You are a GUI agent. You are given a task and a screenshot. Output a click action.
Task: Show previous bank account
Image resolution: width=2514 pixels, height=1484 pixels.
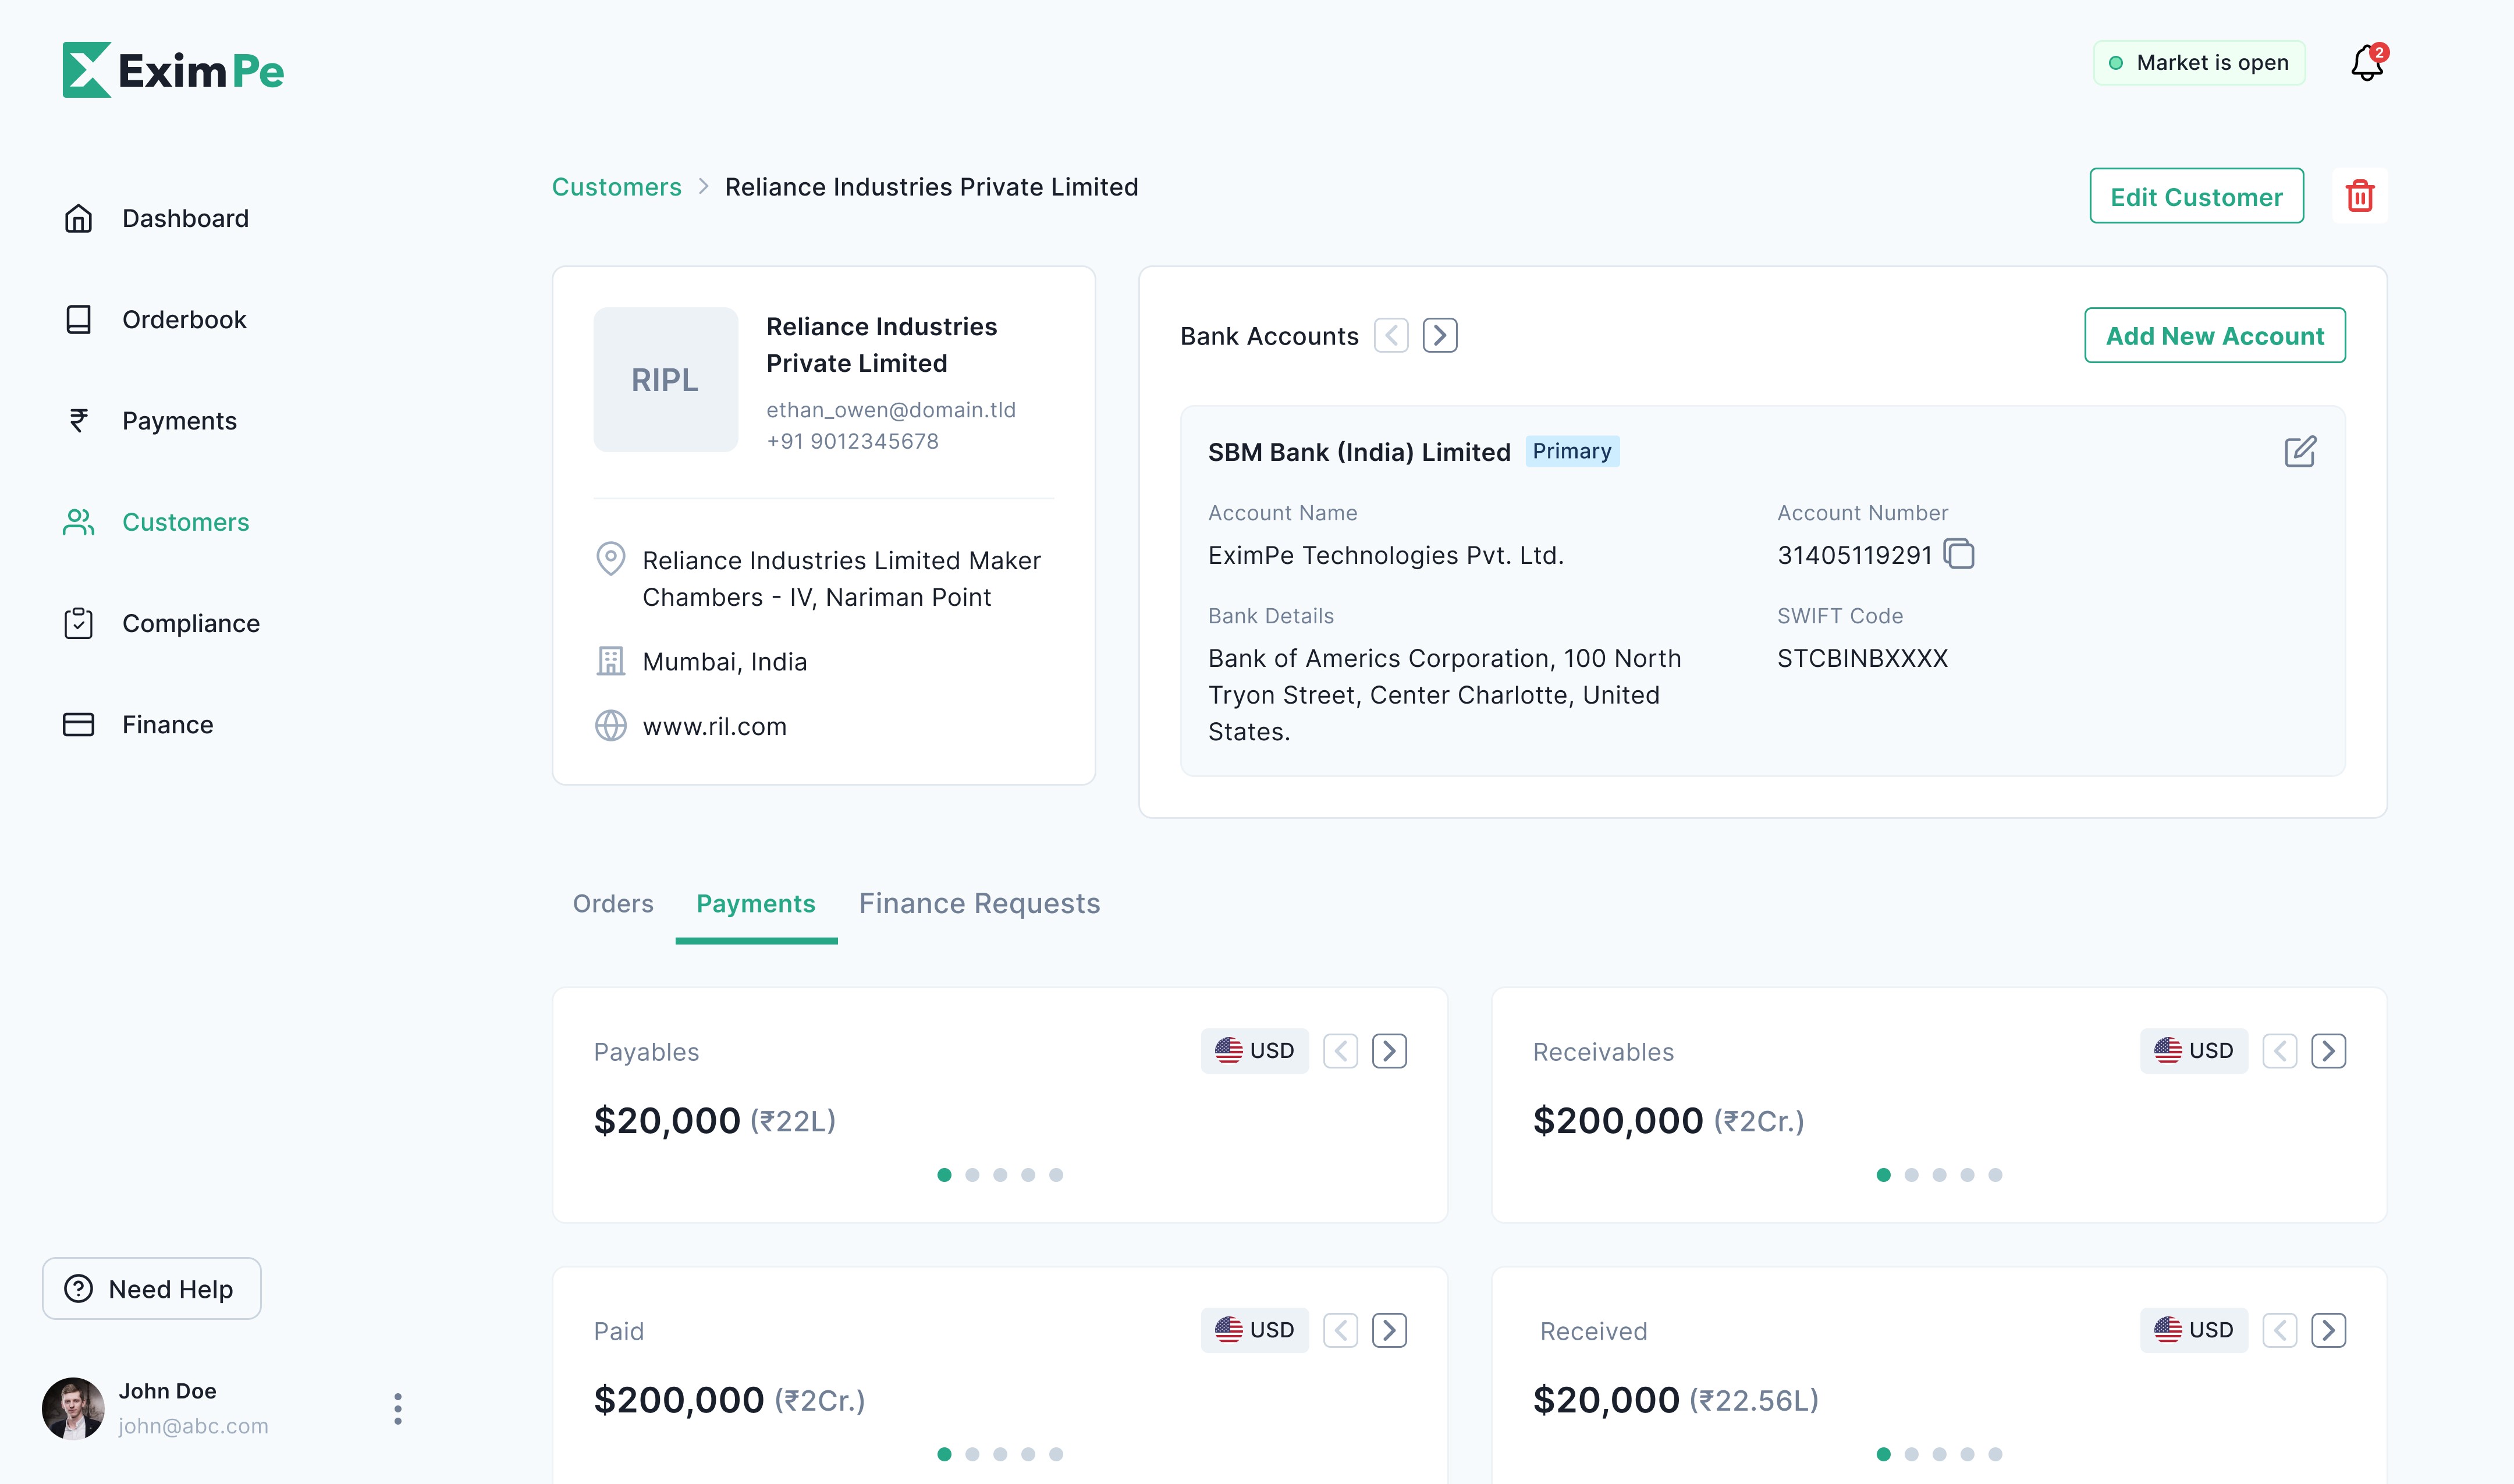(1391, 335)
